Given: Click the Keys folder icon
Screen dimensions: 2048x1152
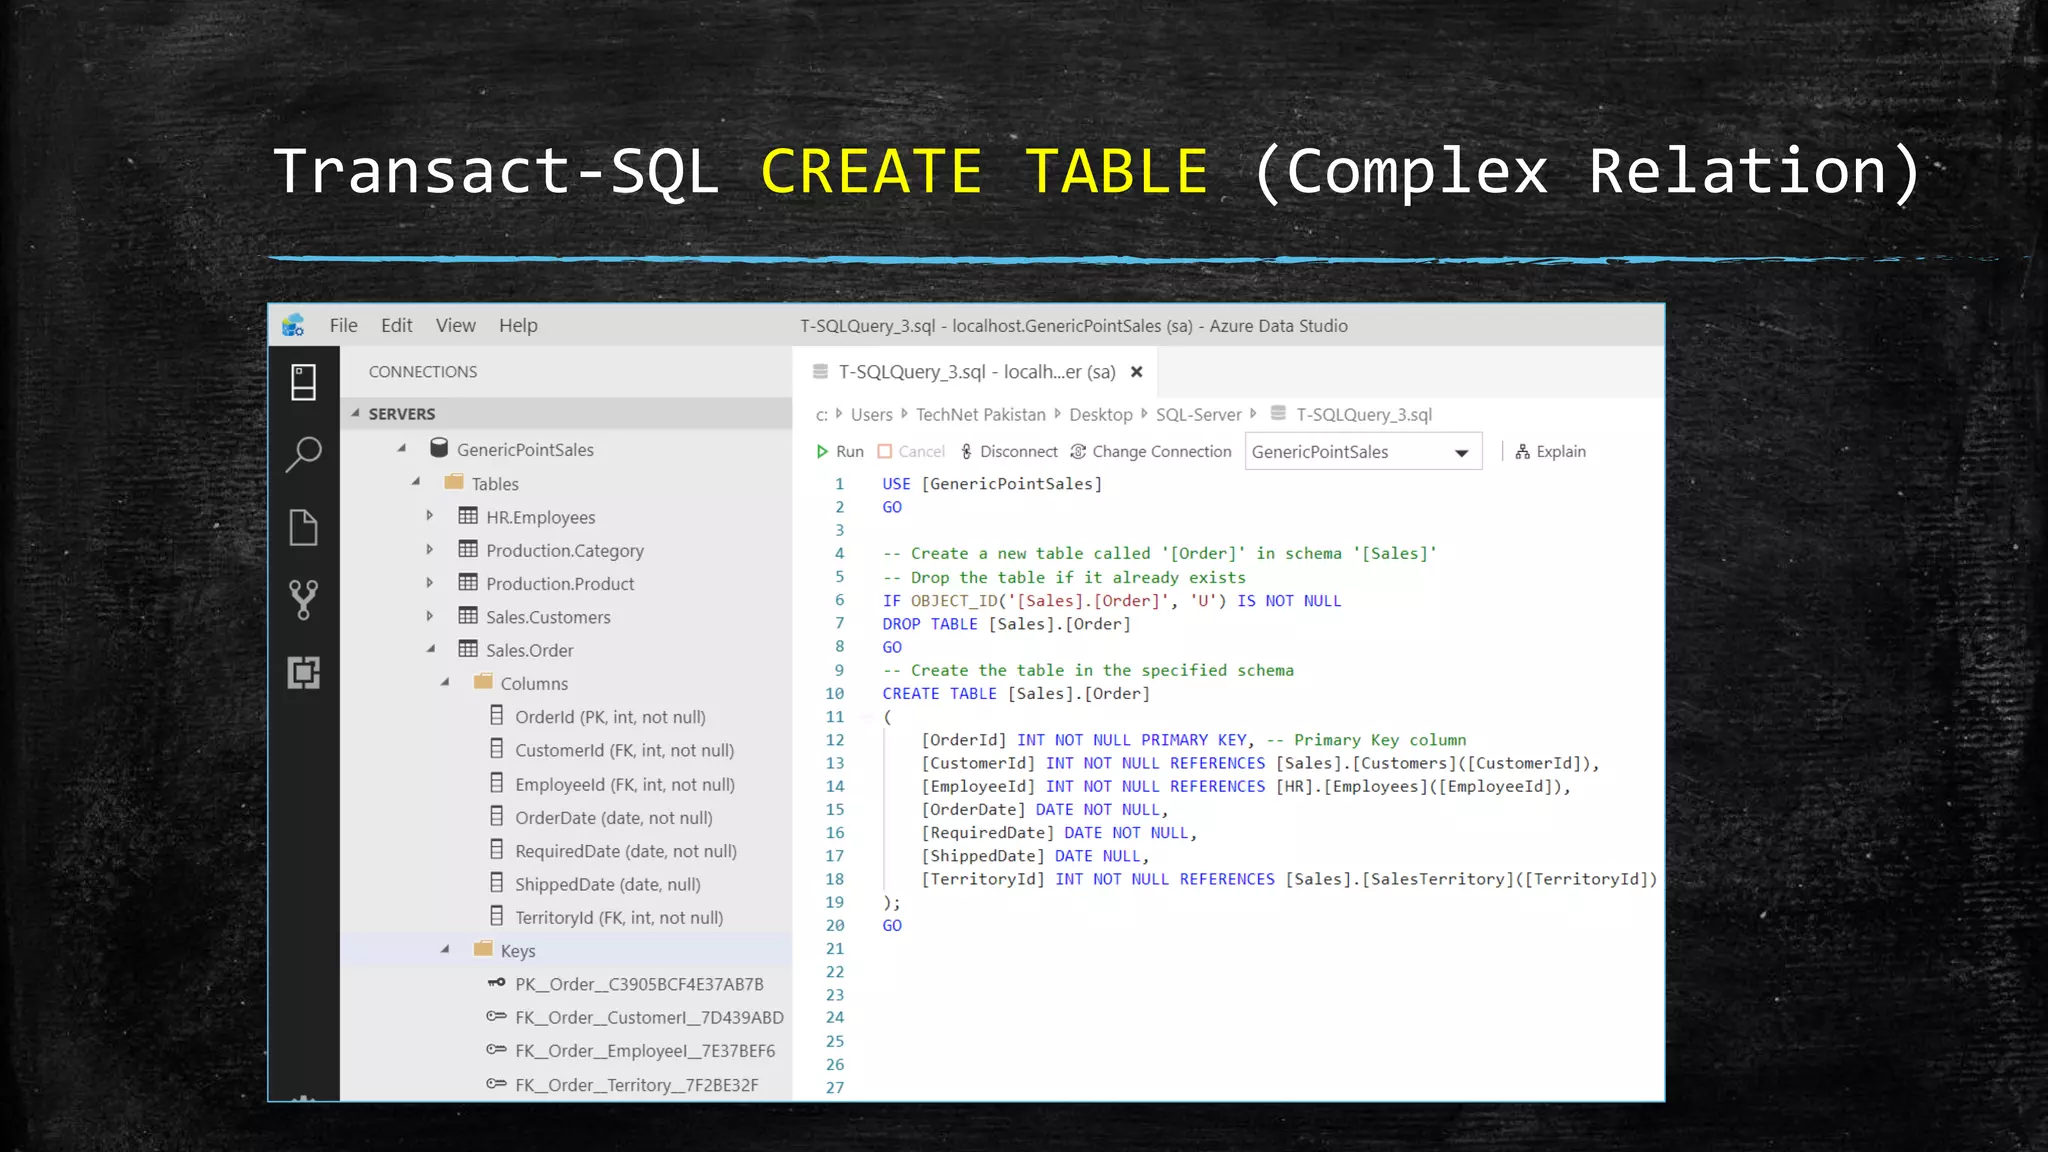Looking at the screenshot, I should [483, 949].
